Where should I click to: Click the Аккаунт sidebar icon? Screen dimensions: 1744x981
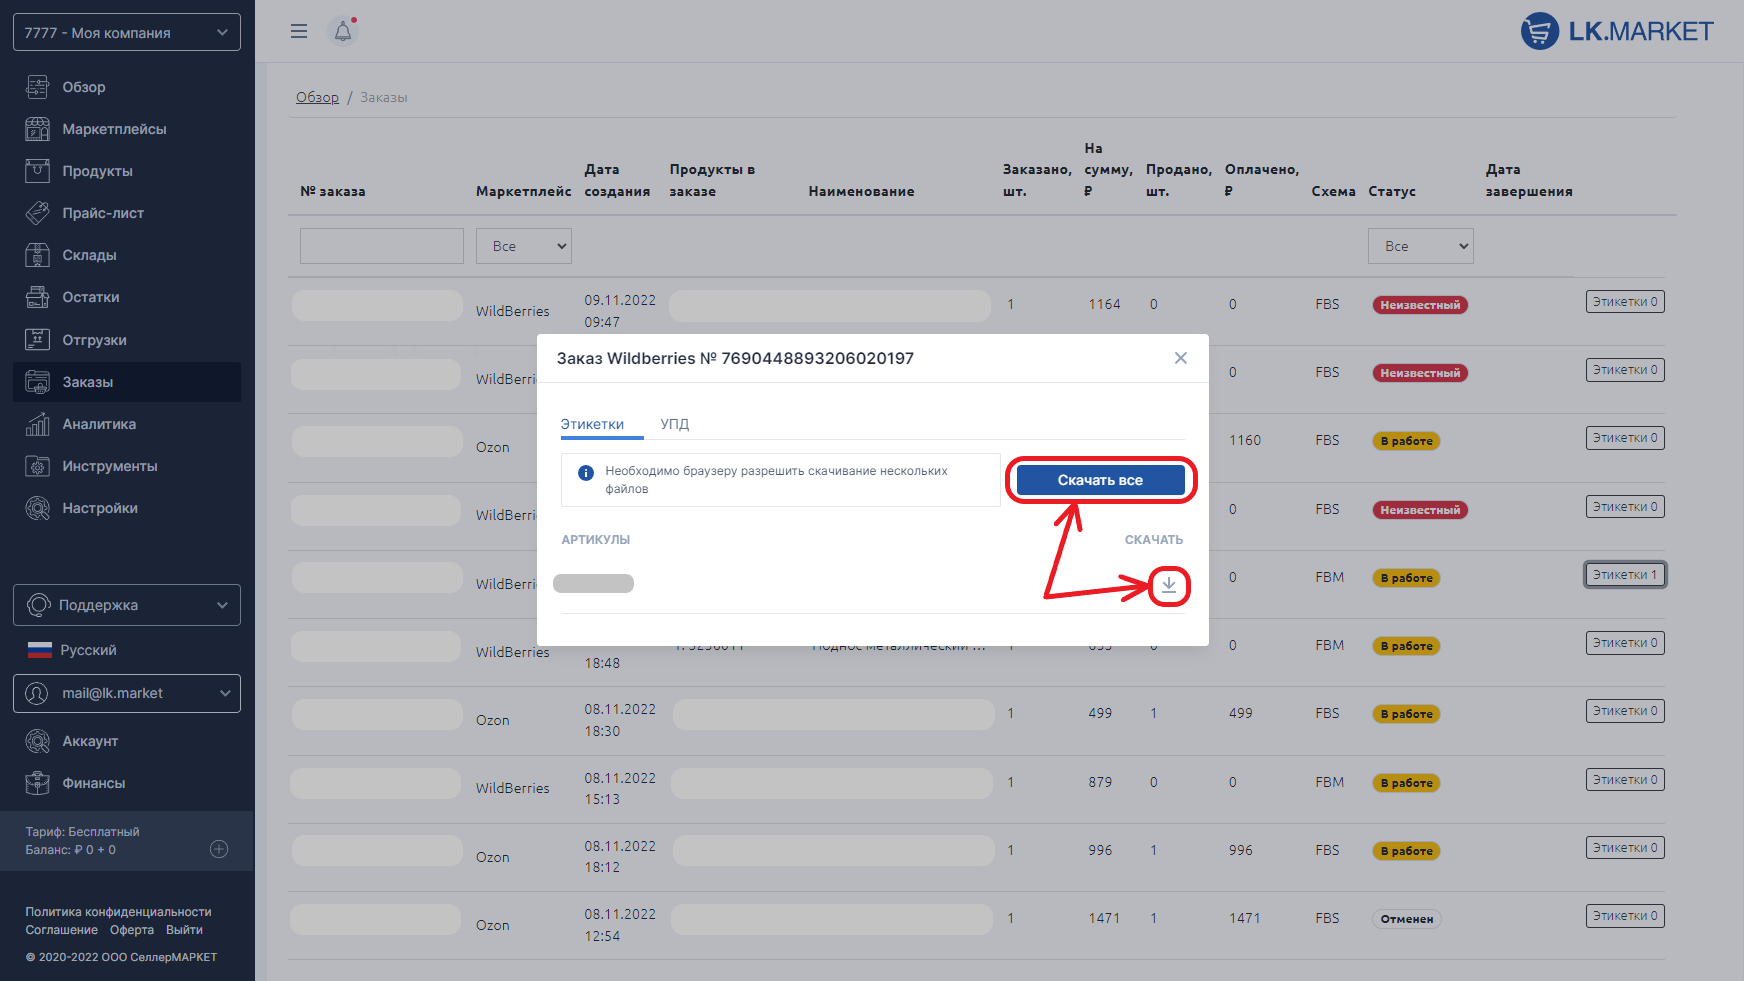tap(37, 741)
